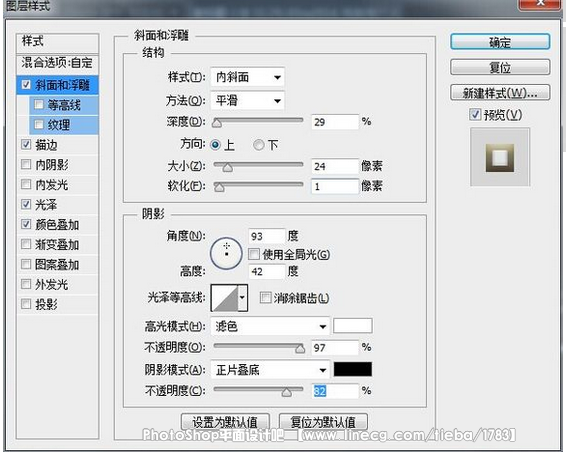Click the black shadow color swatch
Viewport: 566px width, 452px height.
click(x=353, y=369)
